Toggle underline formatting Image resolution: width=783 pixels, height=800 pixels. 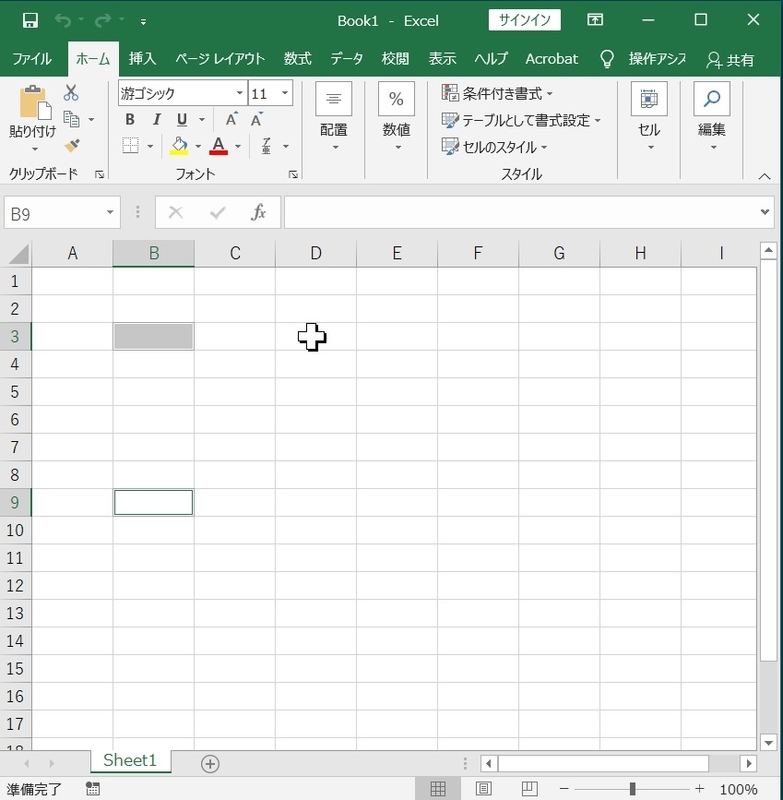tap(182, 119)
